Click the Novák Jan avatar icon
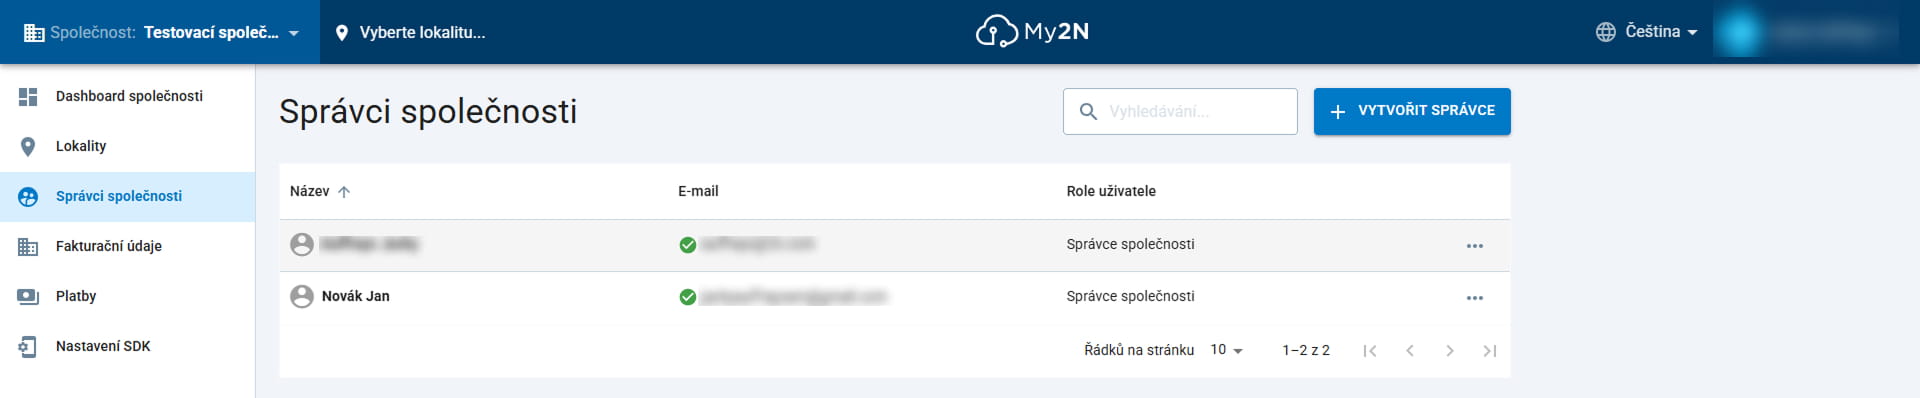This screenshot has width=1920, height=398. tap(302, 296)
